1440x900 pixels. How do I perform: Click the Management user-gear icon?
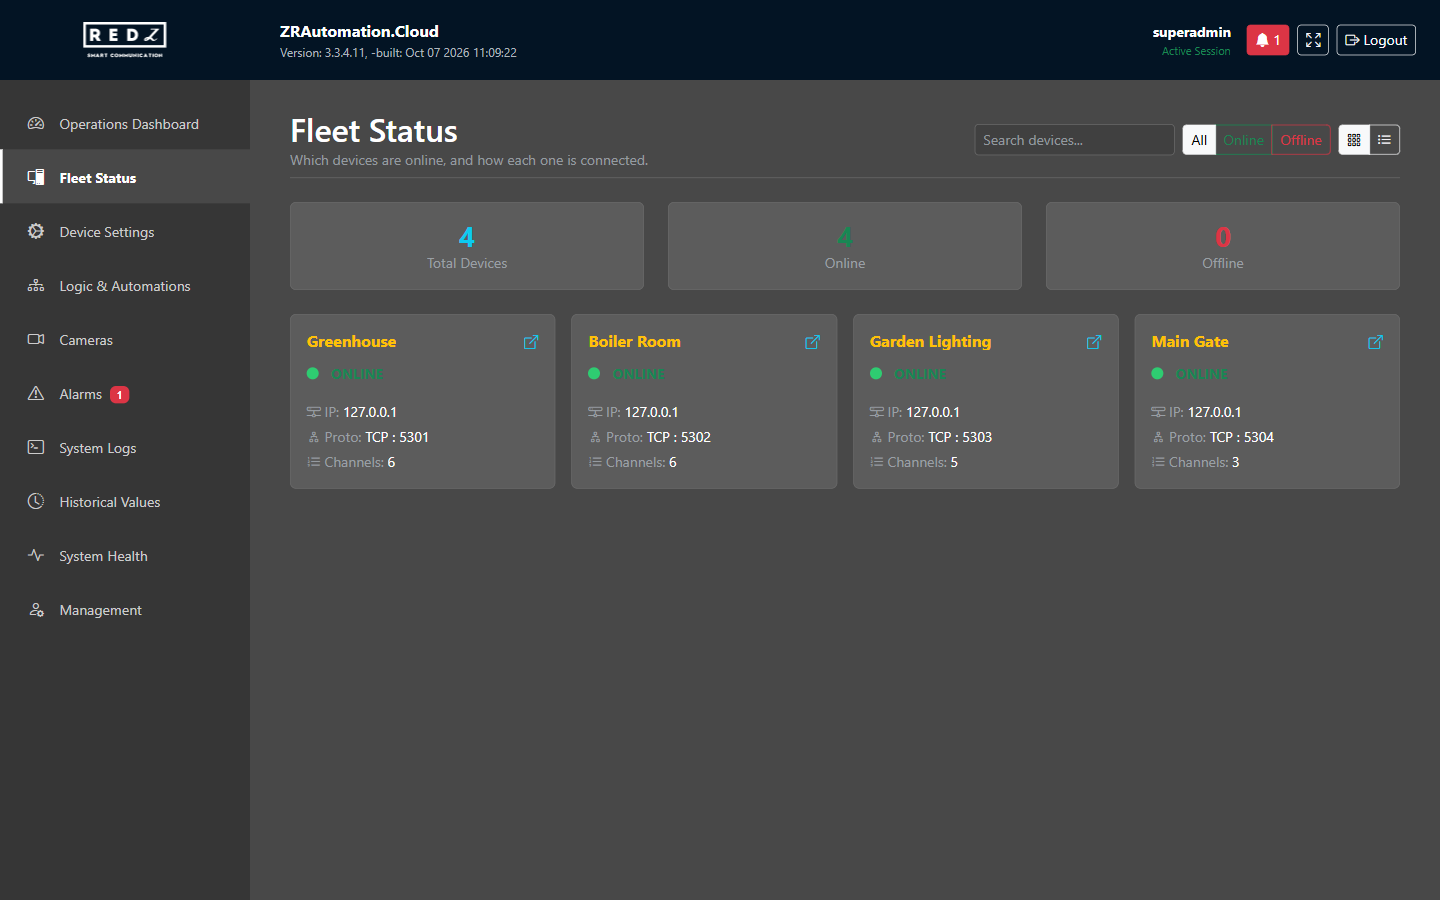point(36,610)
